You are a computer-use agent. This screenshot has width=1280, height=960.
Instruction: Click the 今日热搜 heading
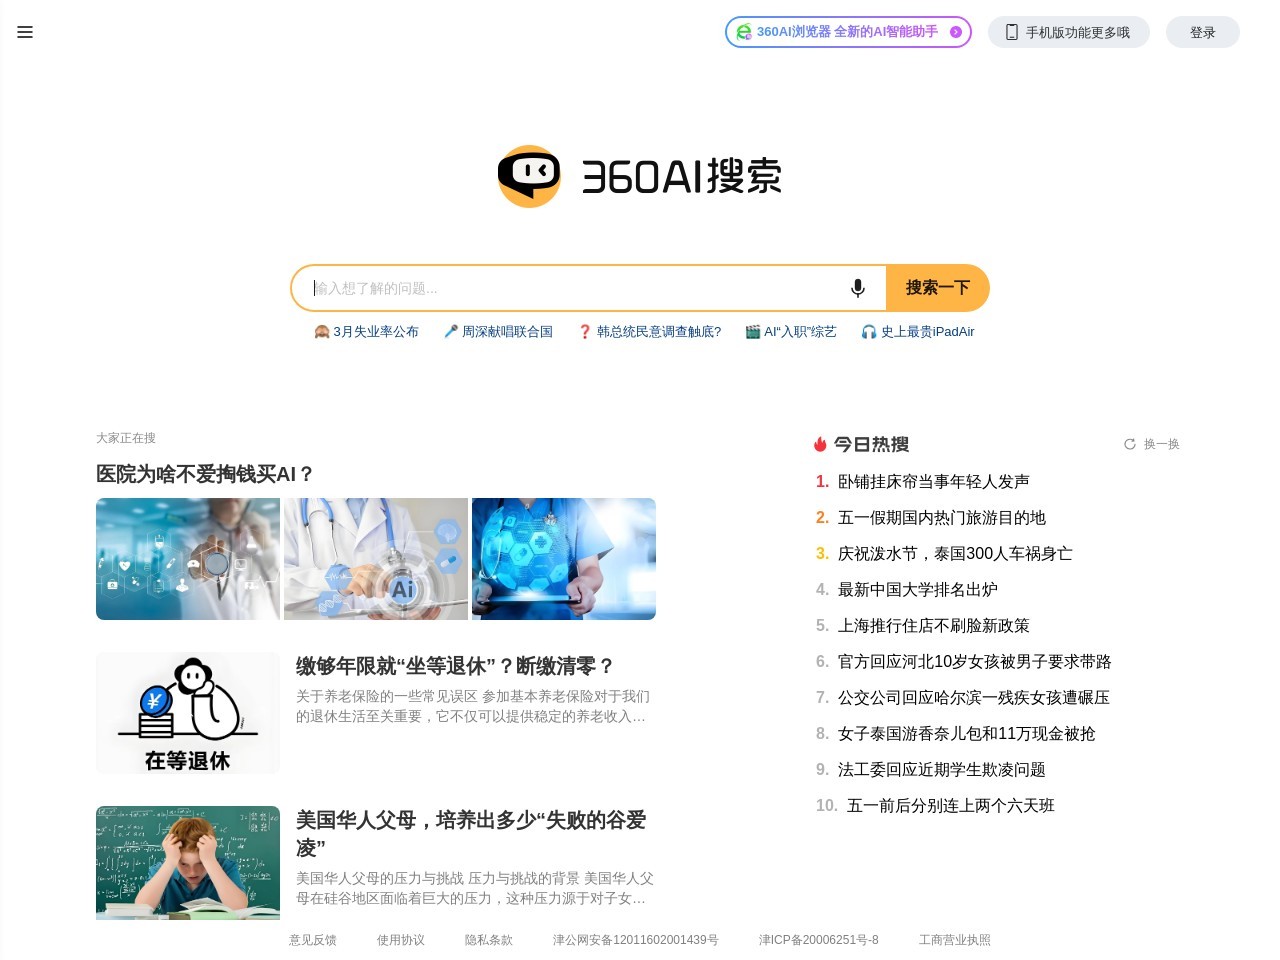(871, 444)
